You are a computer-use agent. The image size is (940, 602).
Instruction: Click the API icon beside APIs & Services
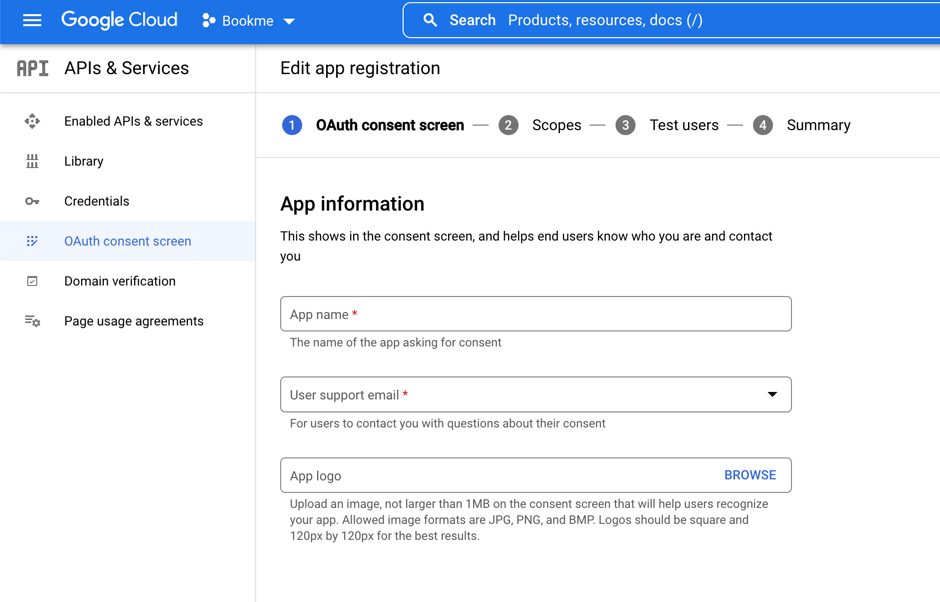coord(32,68)
